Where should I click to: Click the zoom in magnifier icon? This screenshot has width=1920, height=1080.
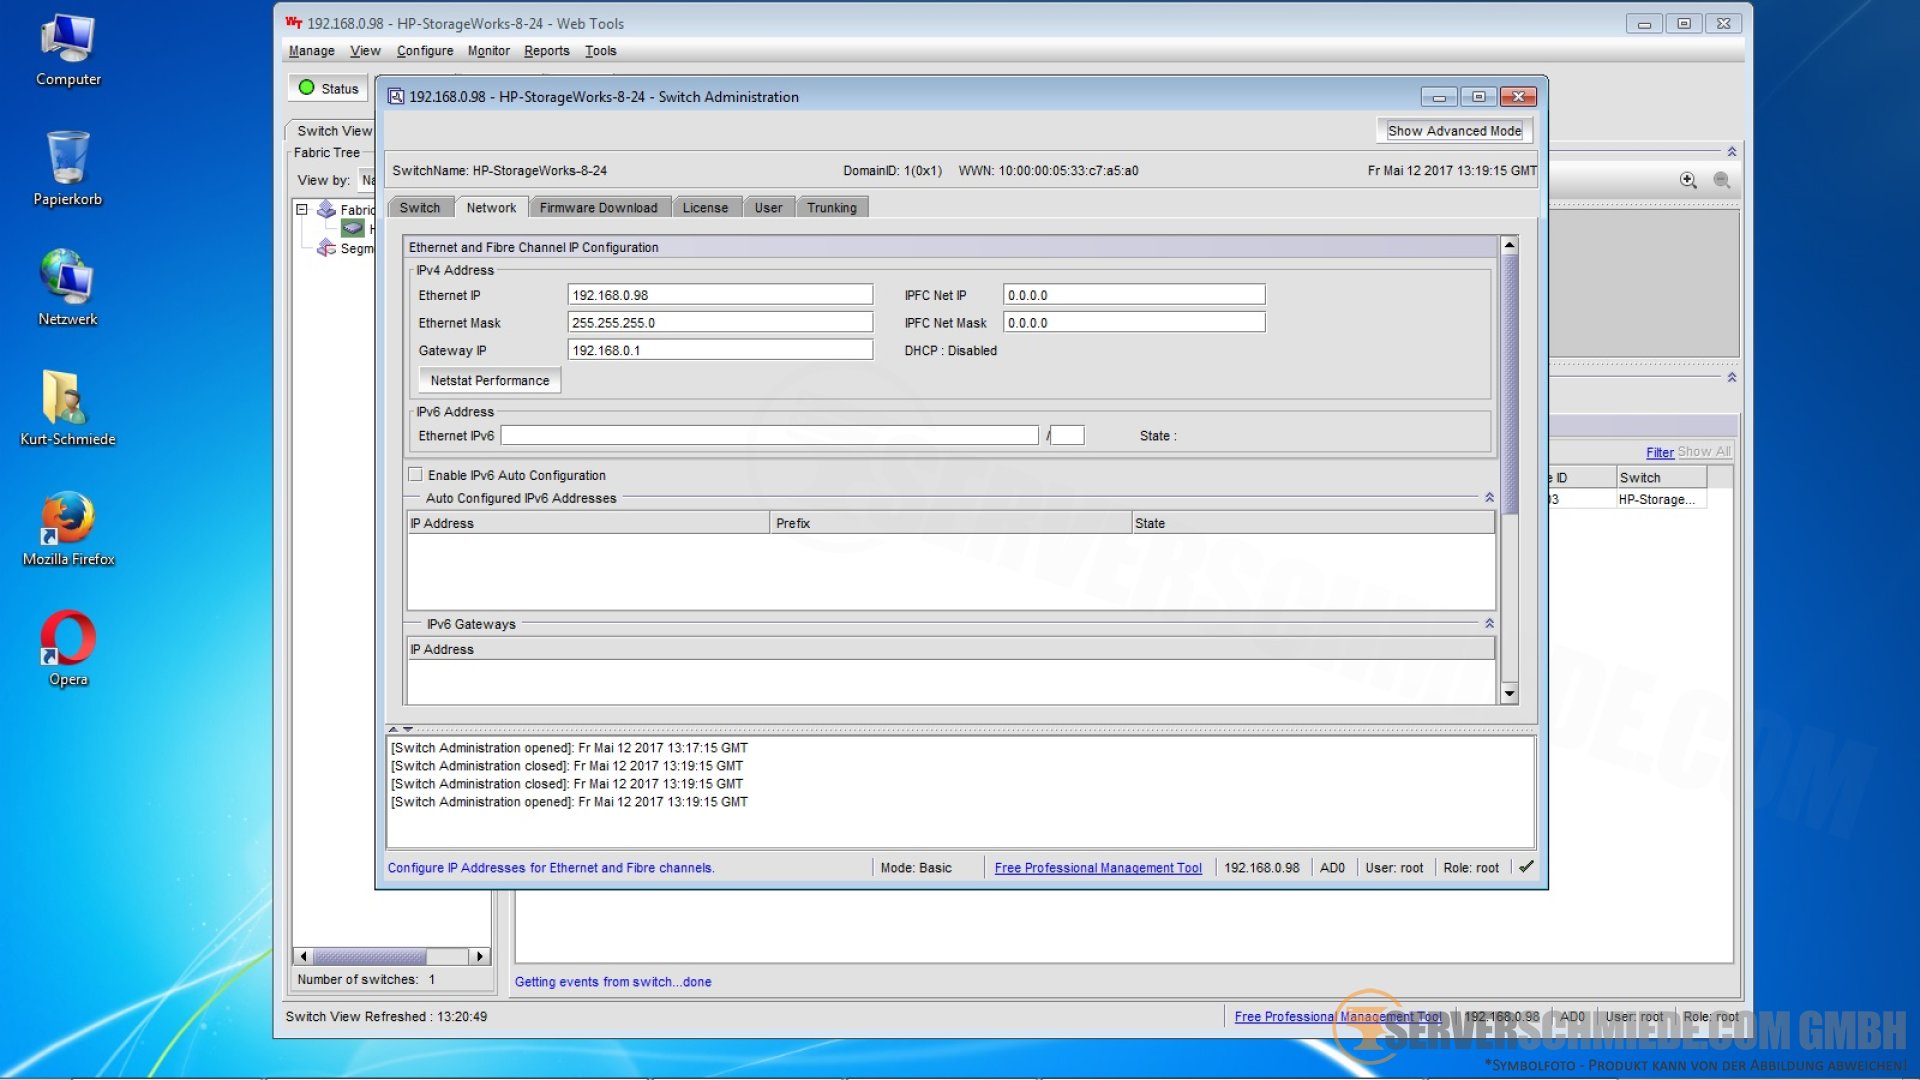tap(1688, 180)
